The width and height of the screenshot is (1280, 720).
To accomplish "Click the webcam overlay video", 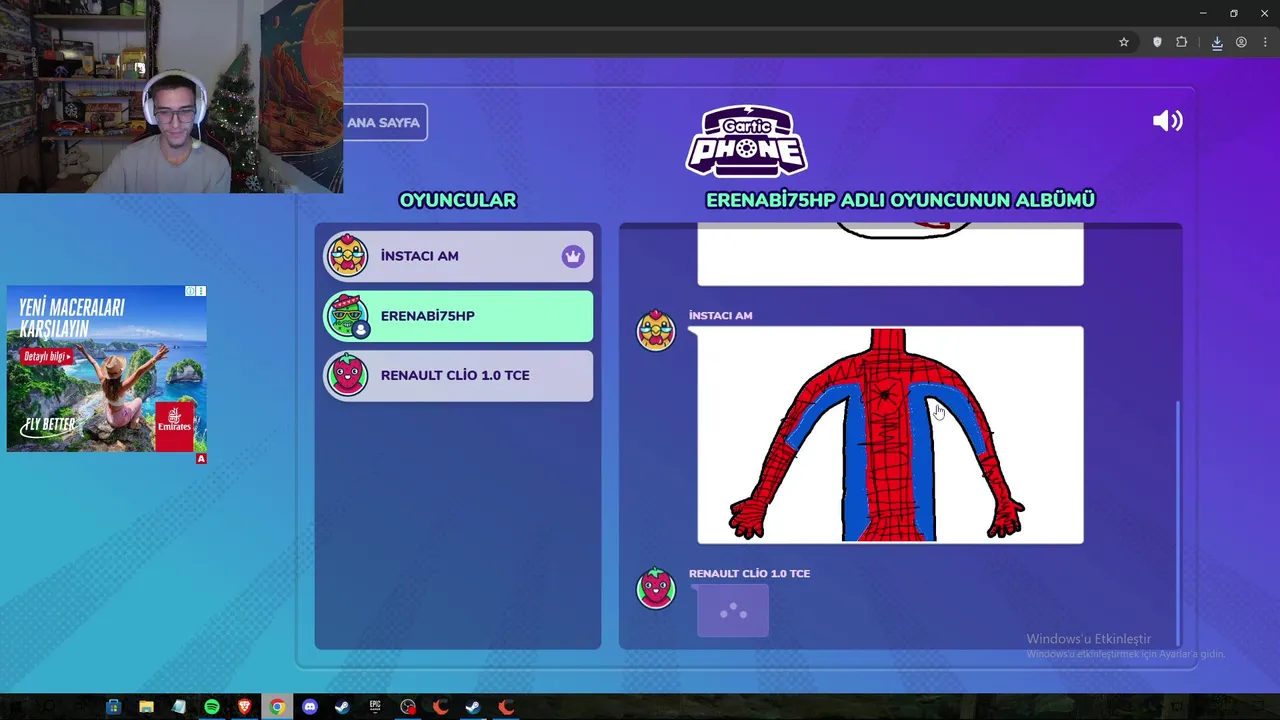I will 171,96.
